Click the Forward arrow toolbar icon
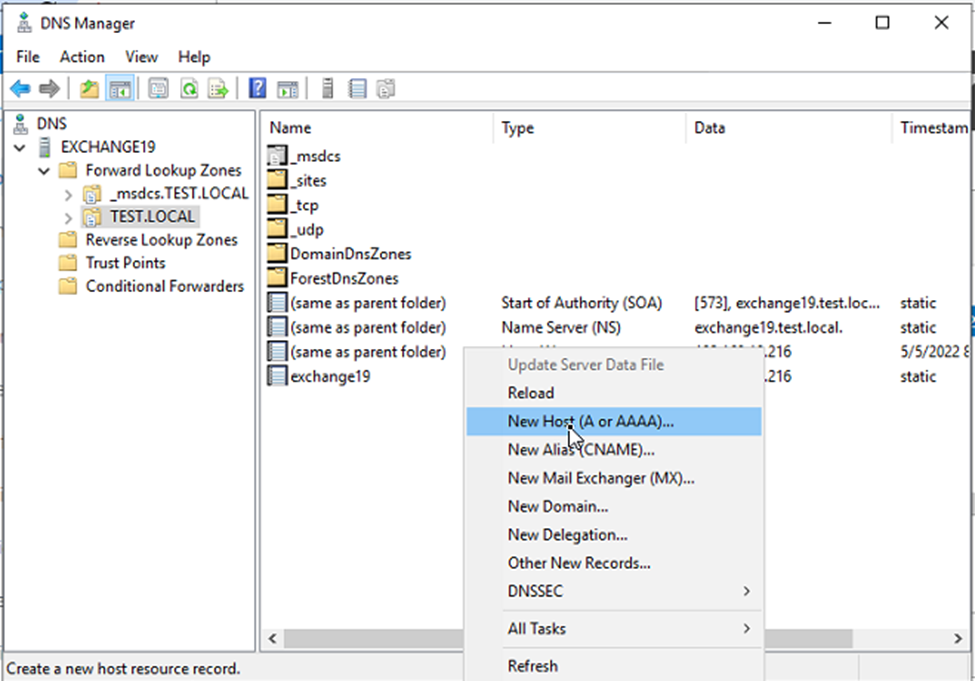This screenshot has height=681, width=975. pyautogui.click(x=49, y=89)
